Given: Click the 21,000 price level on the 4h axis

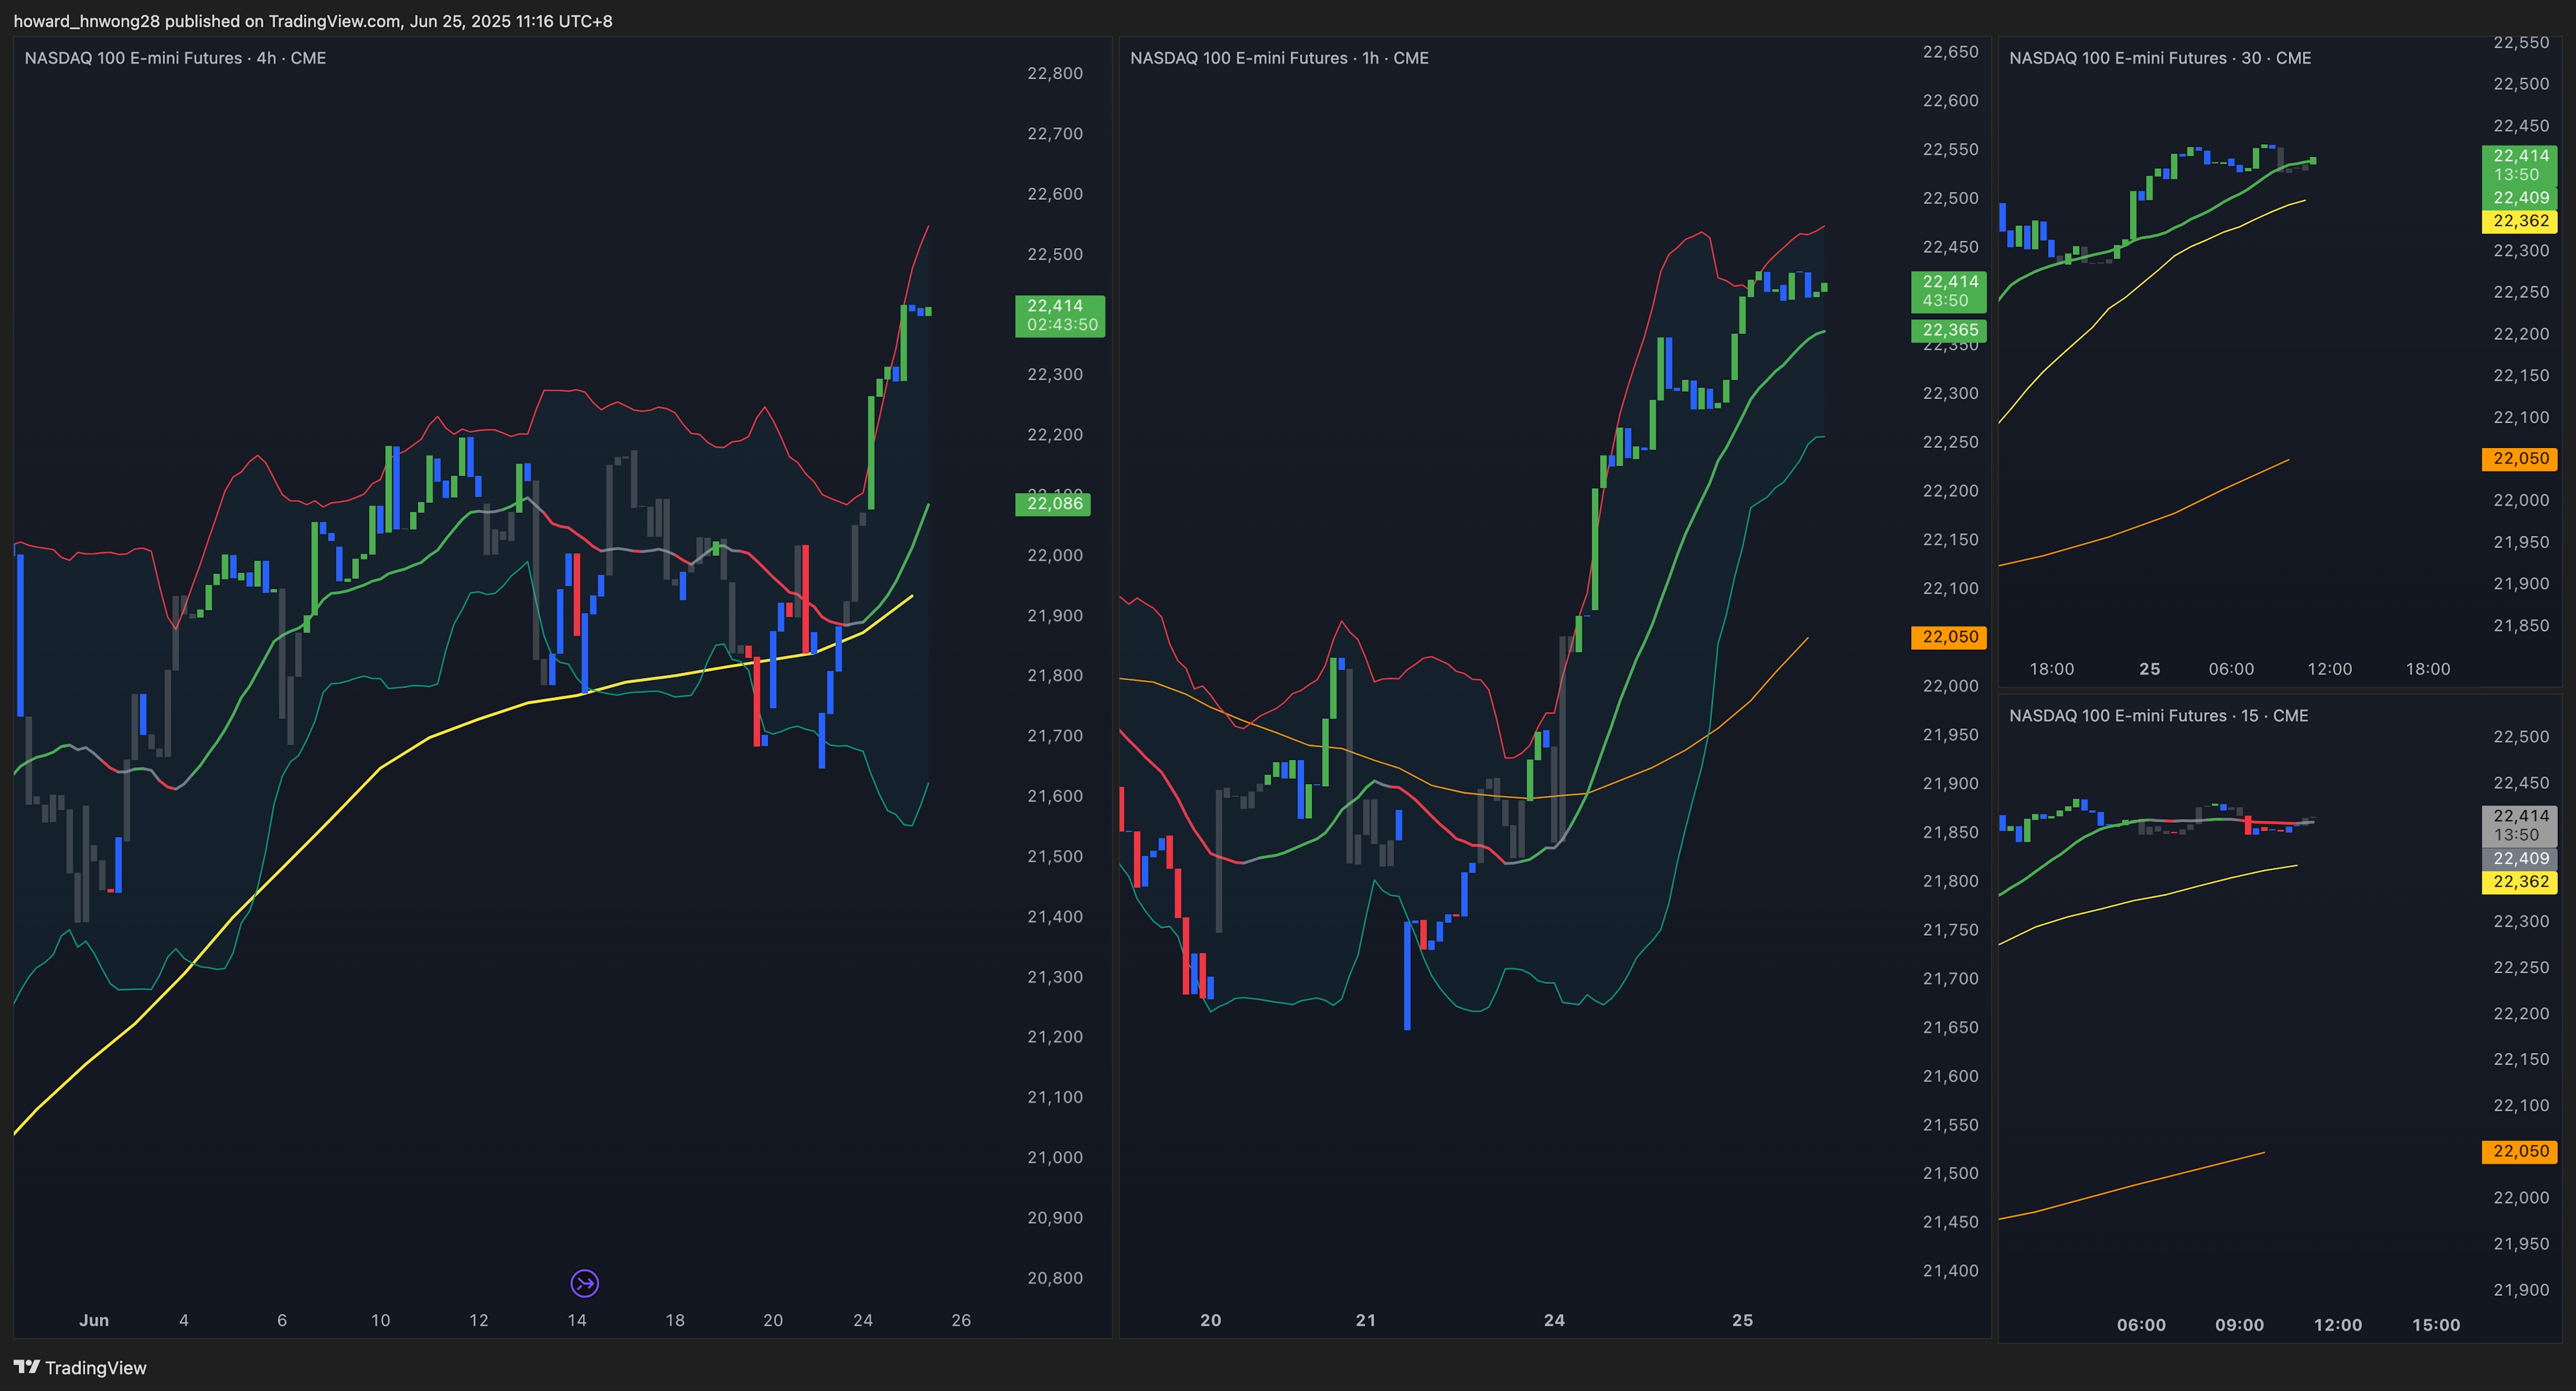Looking at the screenshot, I should click(1055, 1157).
